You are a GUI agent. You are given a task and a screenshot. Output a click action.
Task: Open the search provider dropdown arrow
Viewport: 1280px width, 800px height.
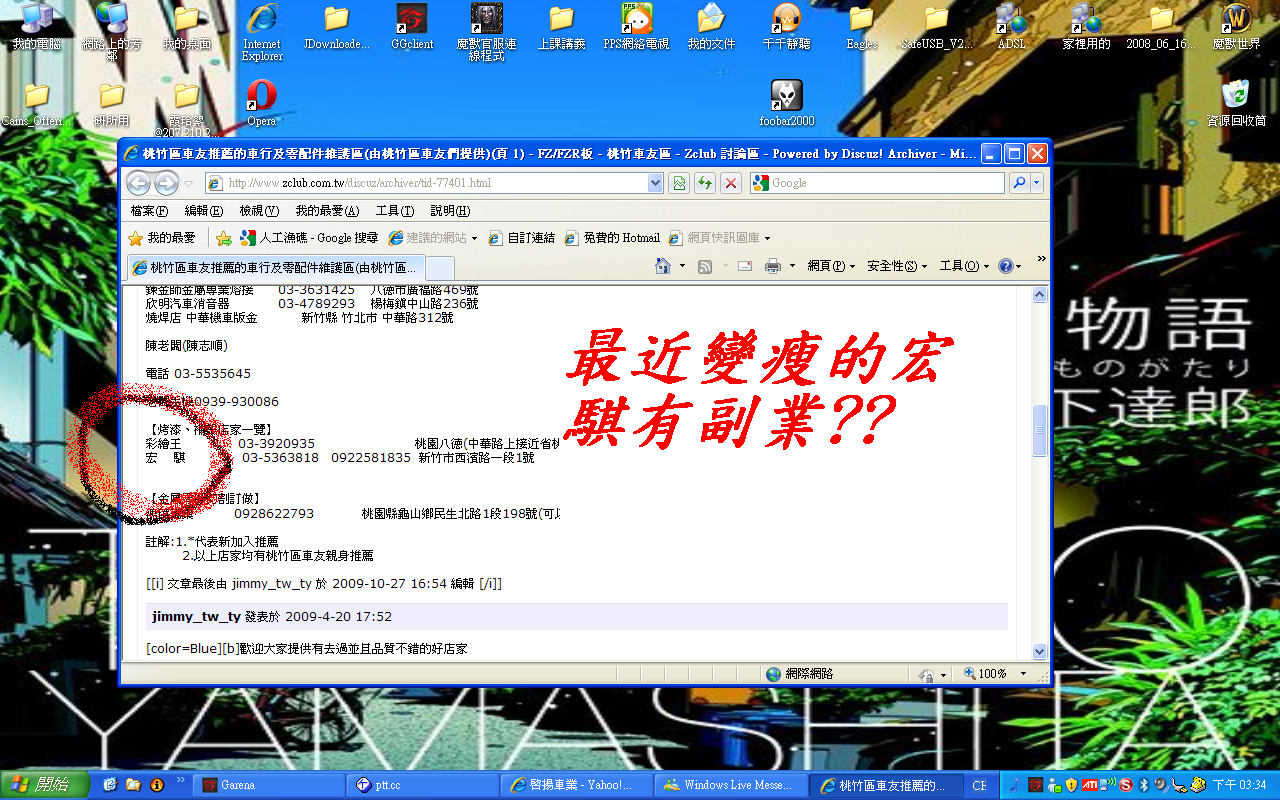[1037, 183]
